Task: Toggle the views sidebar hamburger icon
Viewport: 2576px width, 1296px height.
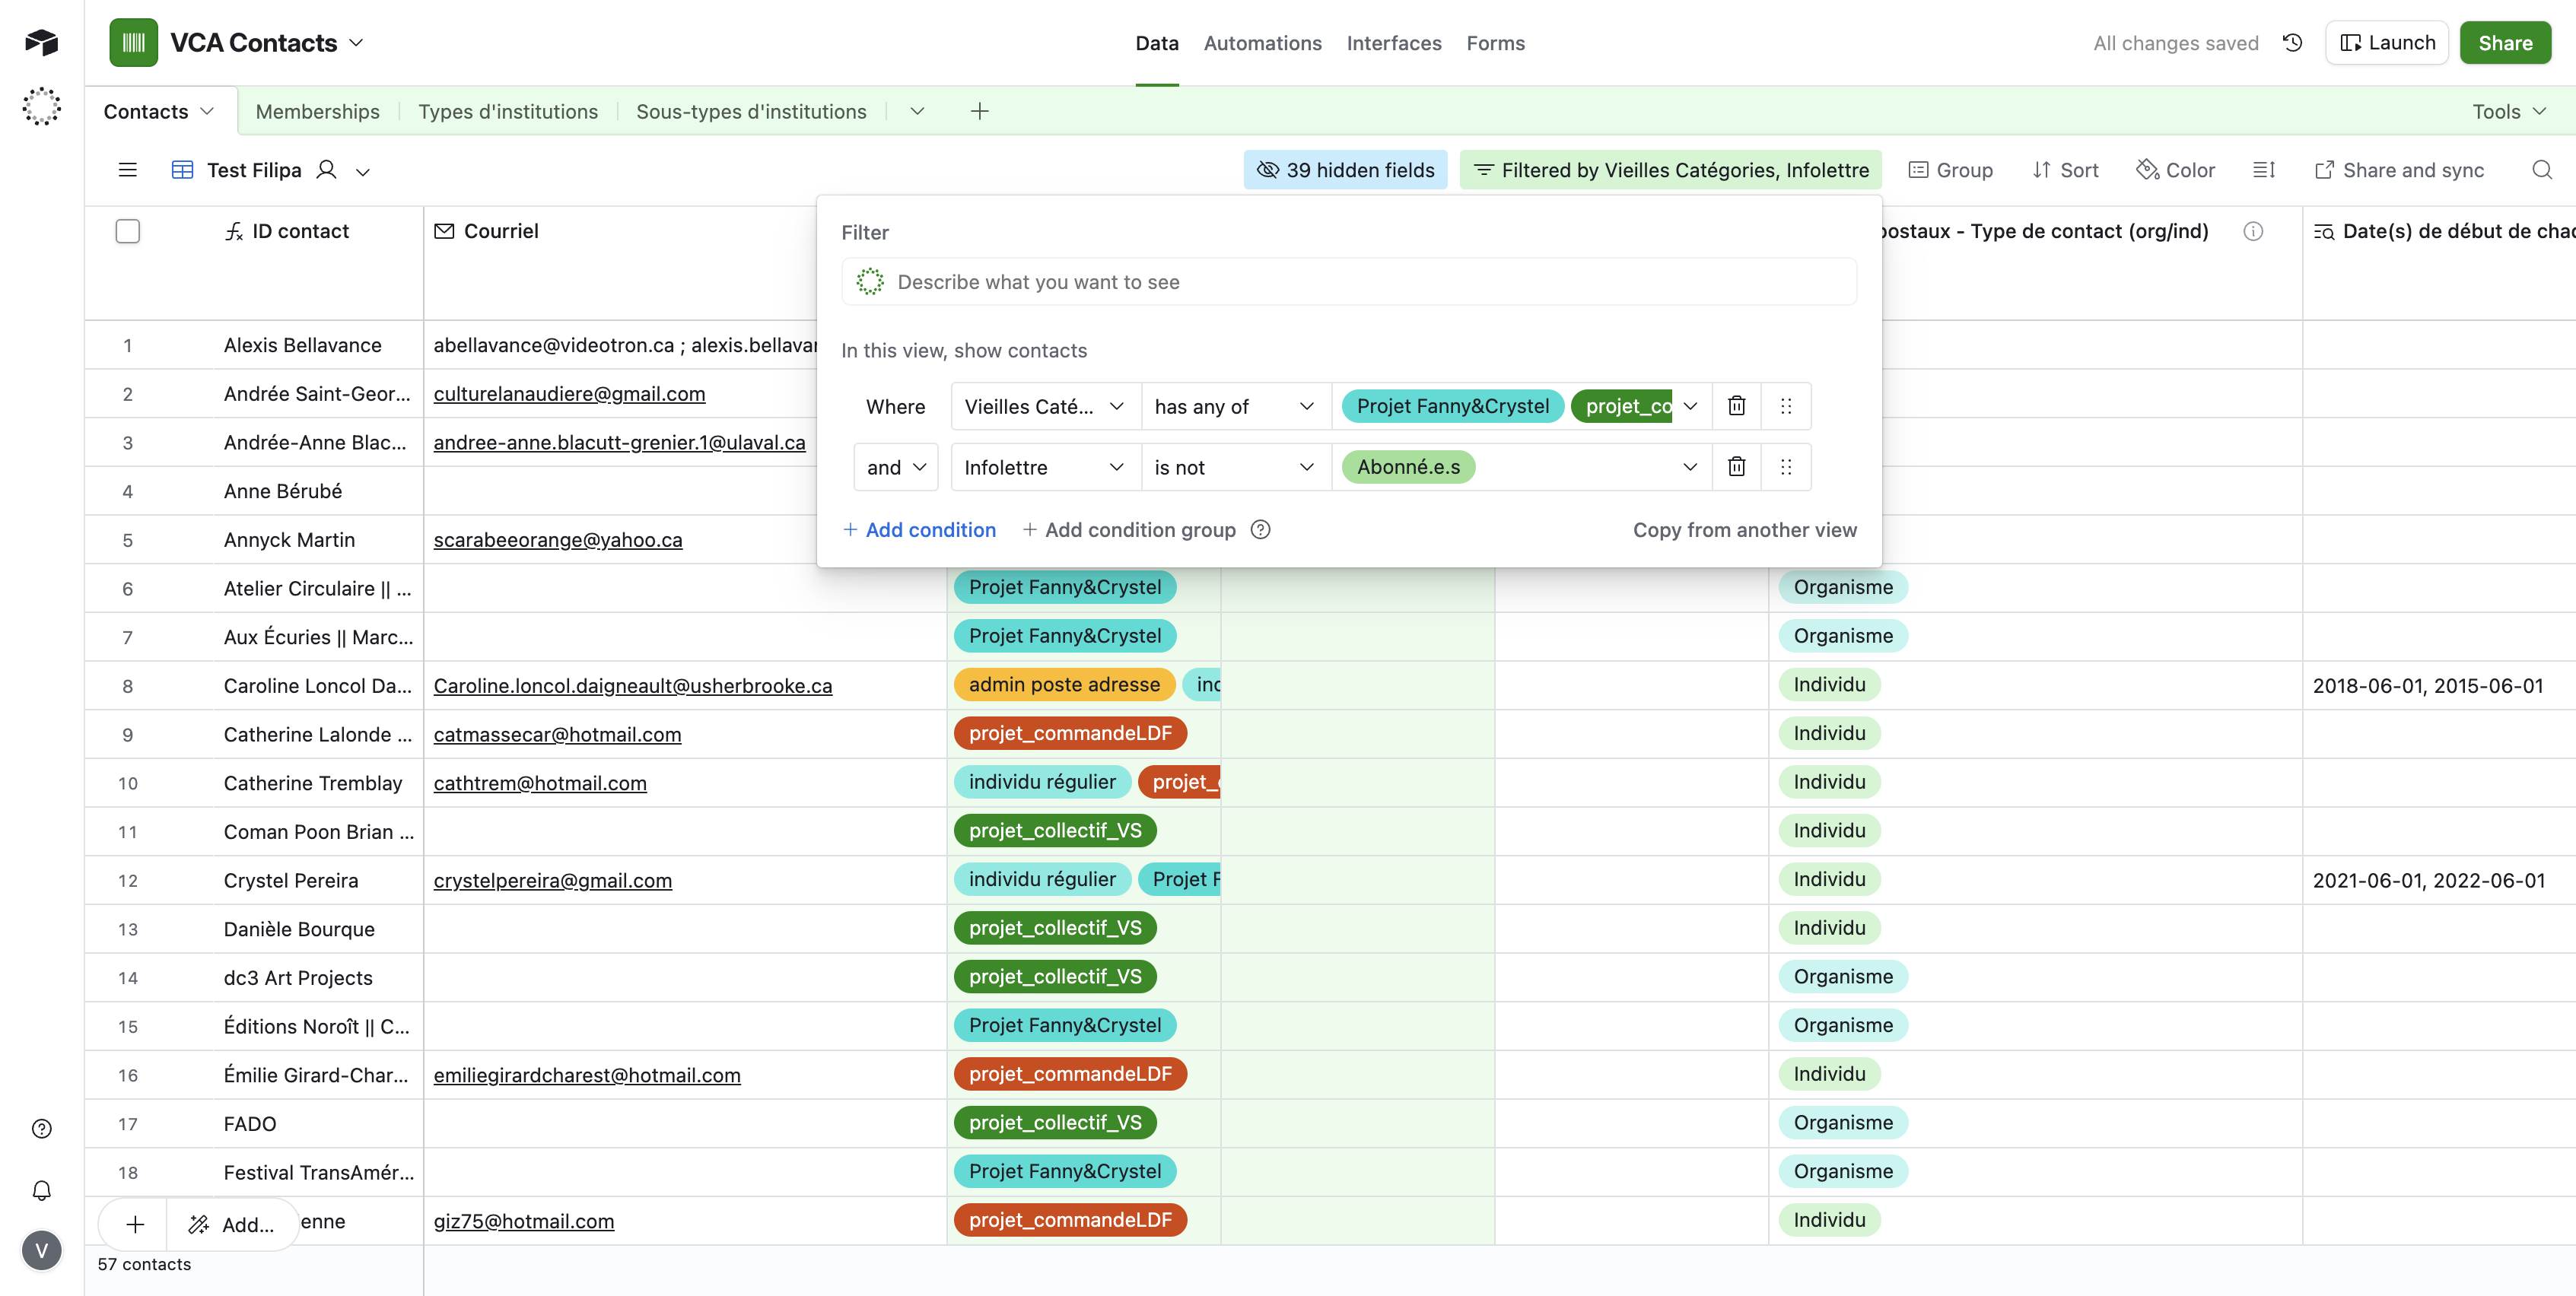Action: click(127, 170)
